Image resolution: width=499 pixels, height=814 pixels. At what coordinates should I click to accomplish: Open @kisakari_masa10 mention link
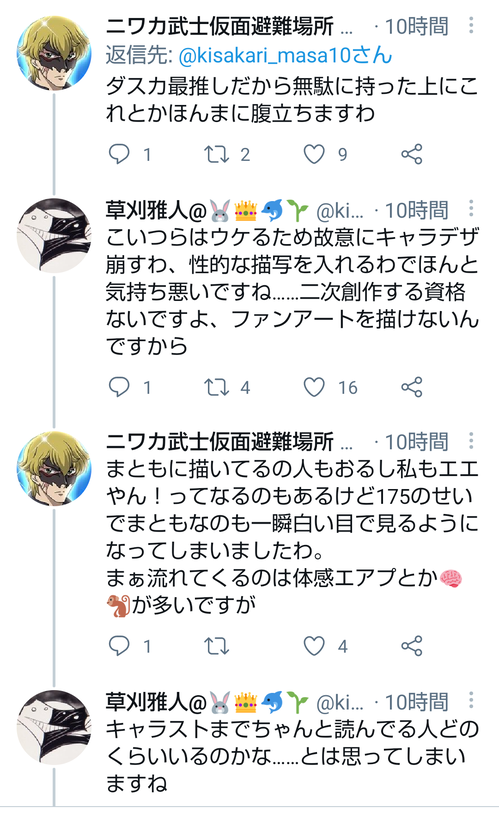285,55
